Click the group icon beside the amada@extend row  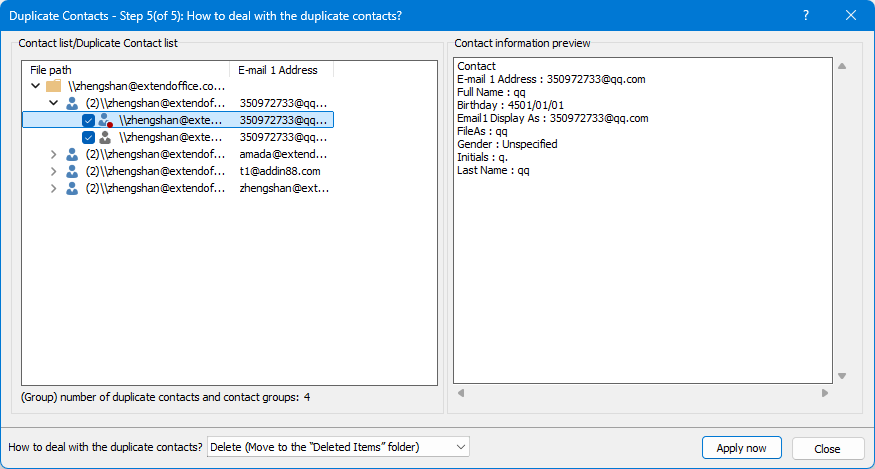[71, 154]
